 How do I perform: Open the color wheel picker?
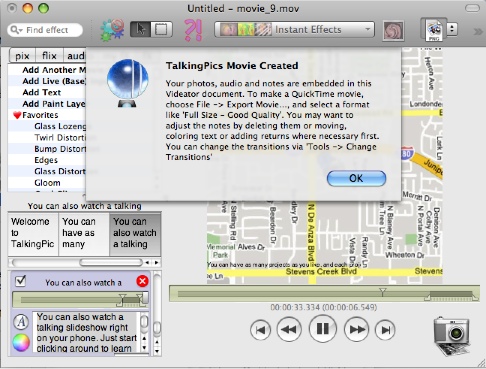21,343
